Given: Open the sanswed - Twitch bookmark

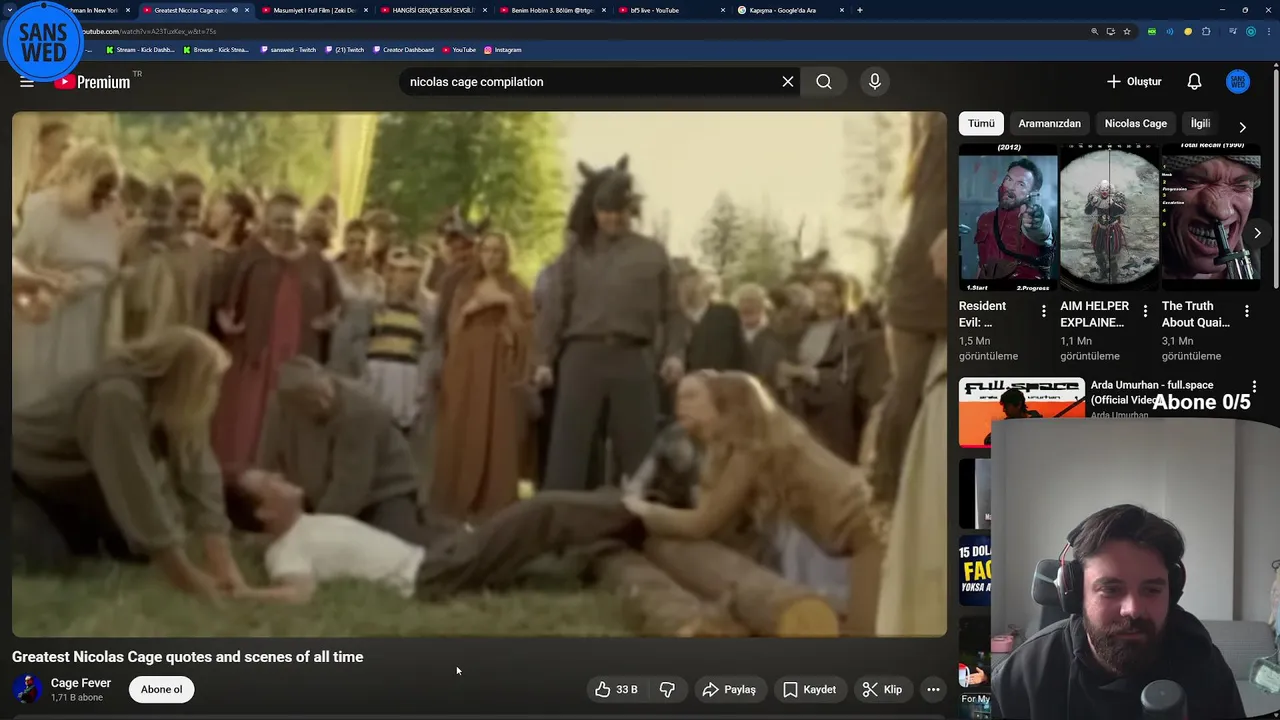Looking at the screenshot, I should (288, 49).
